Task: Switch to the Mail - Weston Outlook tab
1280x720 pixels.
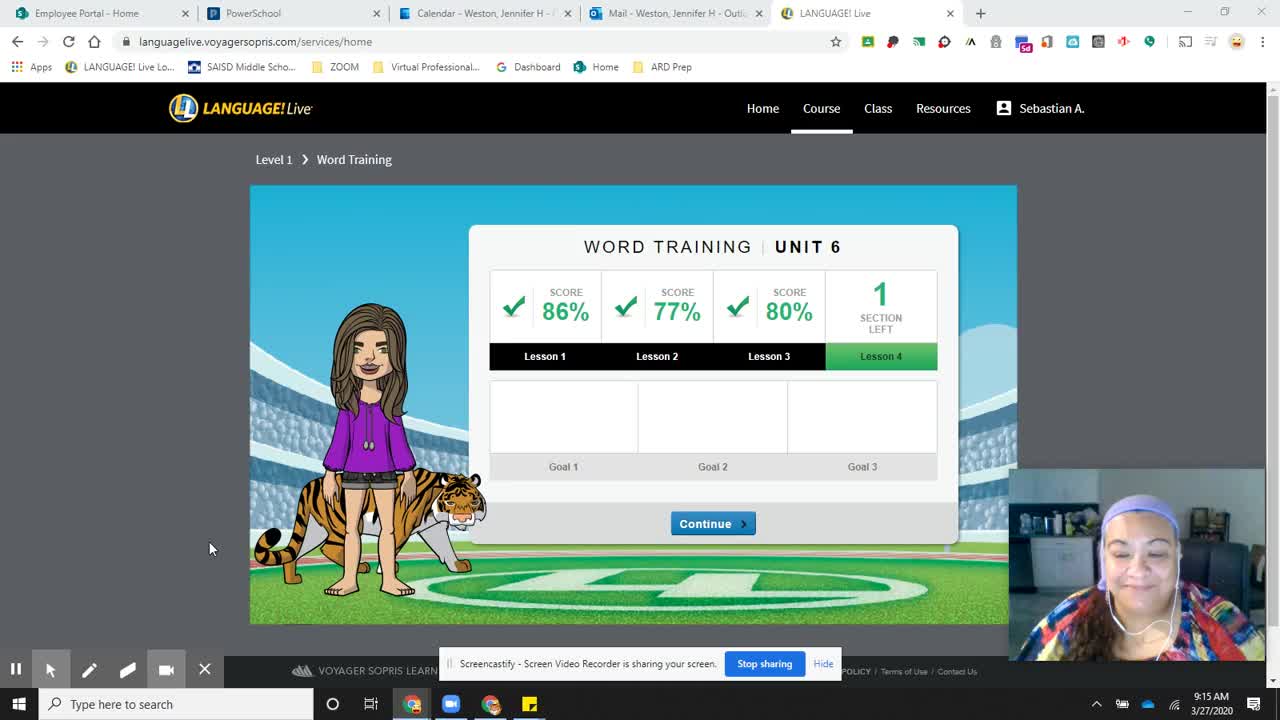Action: point(675,13)
